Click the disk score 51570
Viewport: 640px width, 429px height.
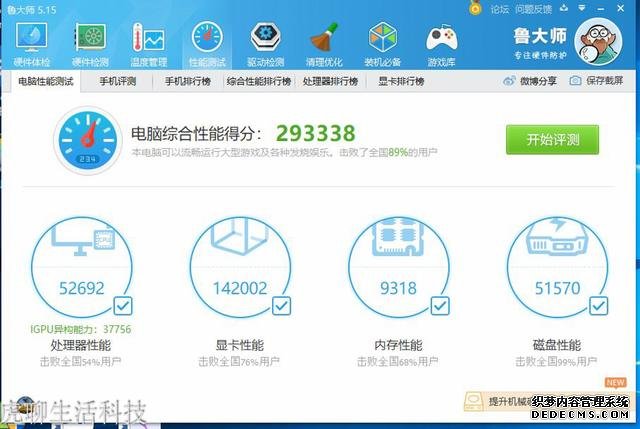(x=557, y=288)
